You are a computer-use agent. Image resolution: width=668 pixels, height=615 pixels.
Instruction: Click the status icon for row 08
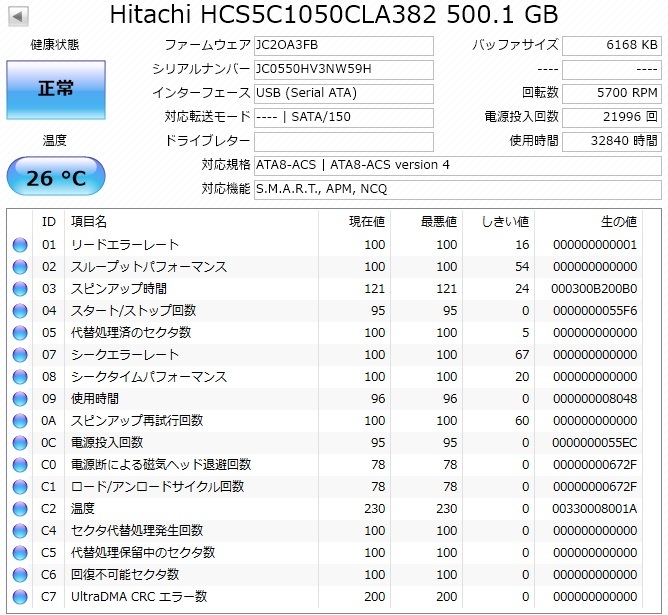click(x=20, y=377)
